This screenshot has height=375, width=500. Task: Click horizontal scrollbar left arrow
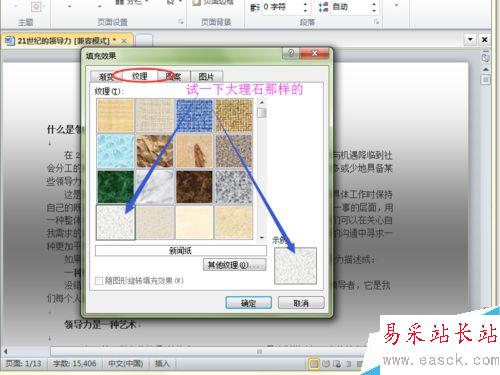click(5, 351)
